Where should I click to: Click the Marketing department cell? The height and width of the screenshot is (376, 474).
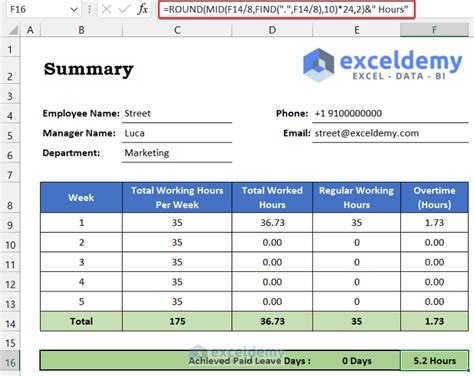pos(177,153)
